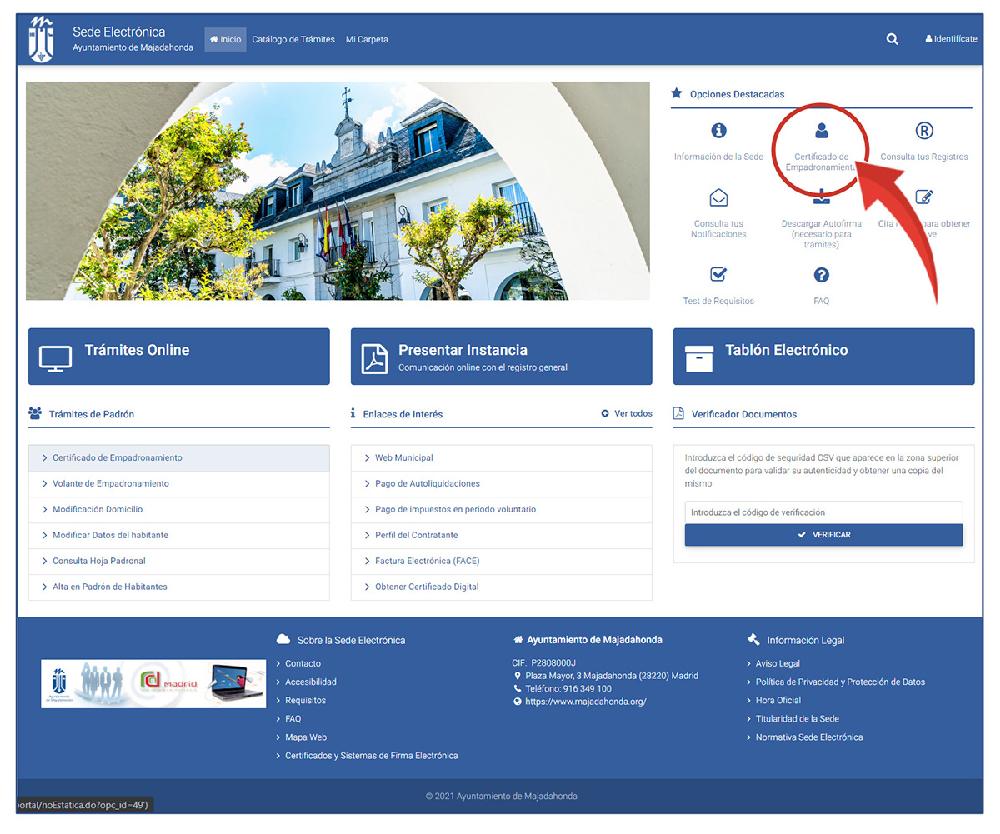1000x834 pixels.
Task: Go to Mi Carpeta tab
Action: (367, 39)
